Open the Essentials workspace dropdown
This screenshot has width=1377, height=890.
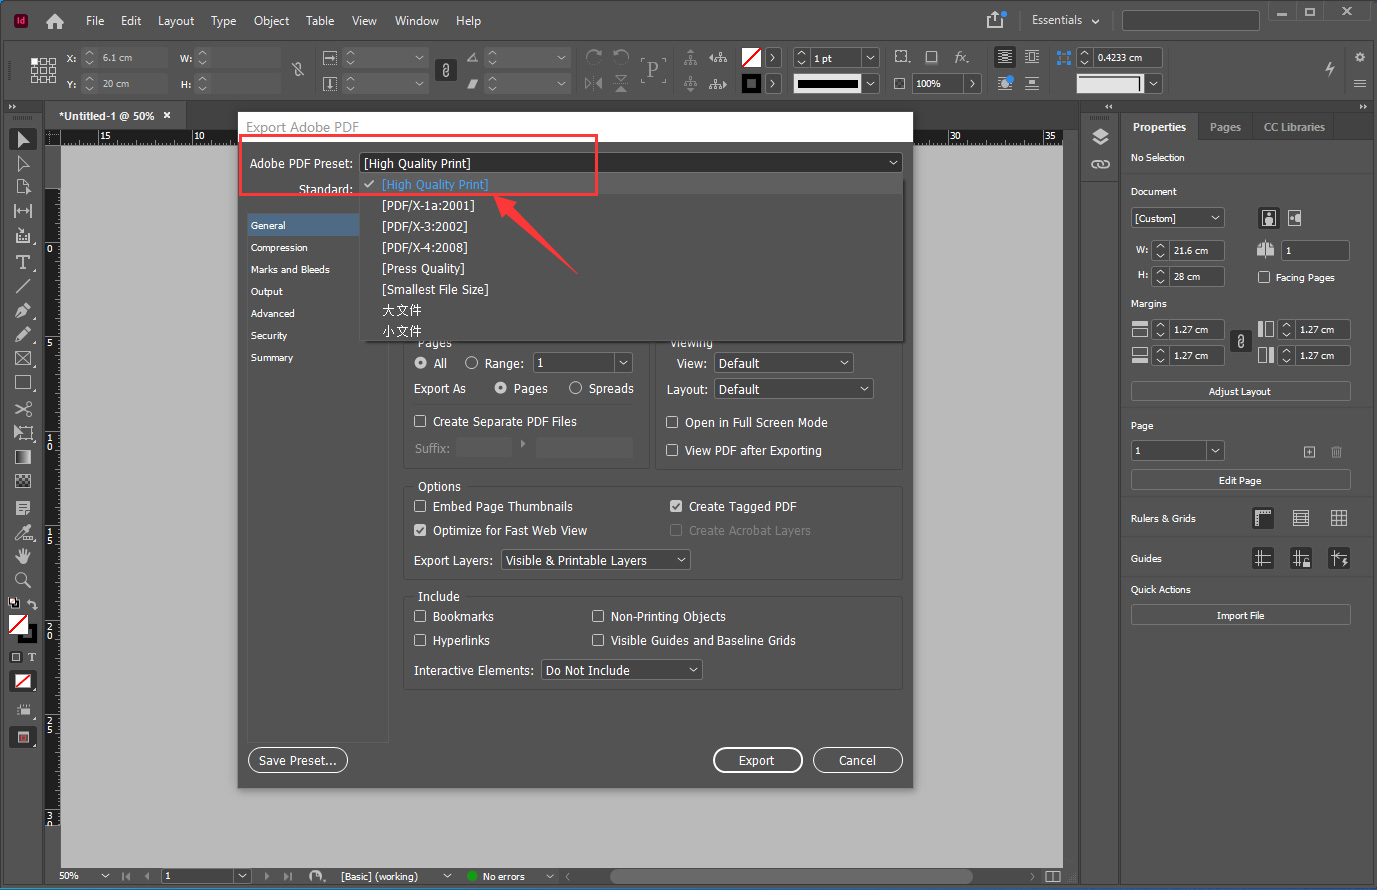click(1066, 20)
